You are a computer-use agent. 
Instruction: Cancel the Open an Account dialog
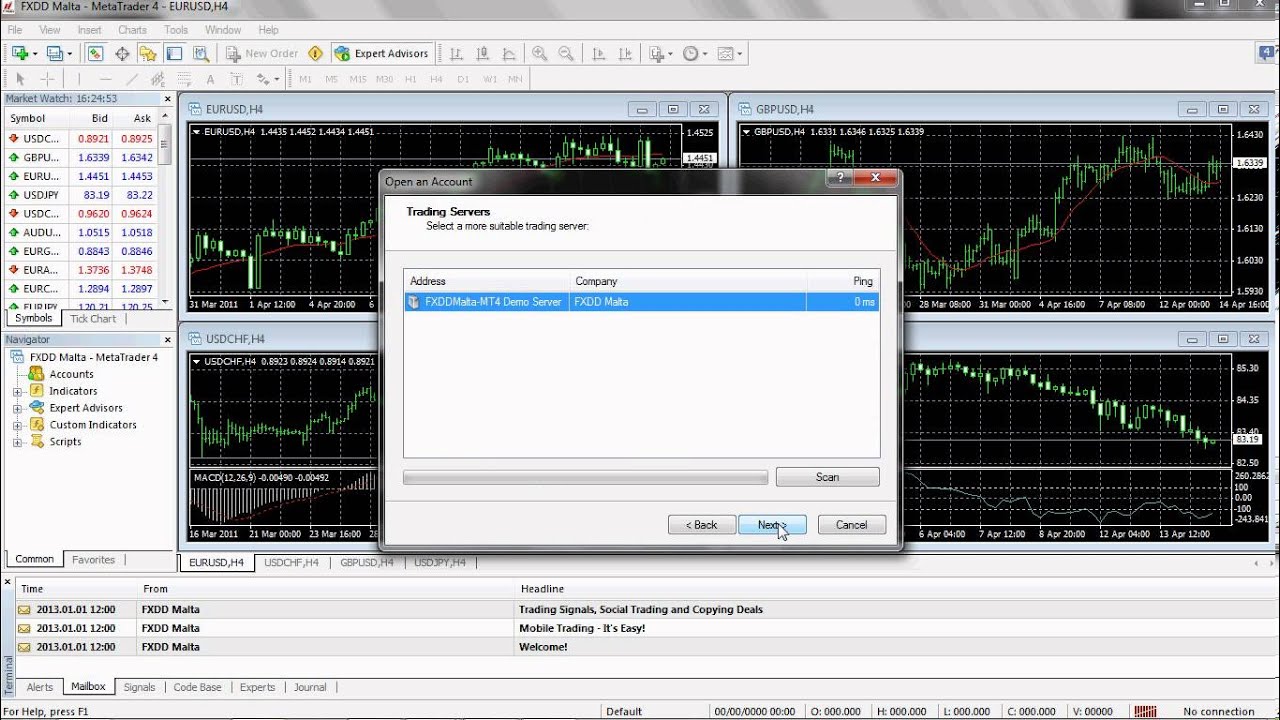[852, 525]
